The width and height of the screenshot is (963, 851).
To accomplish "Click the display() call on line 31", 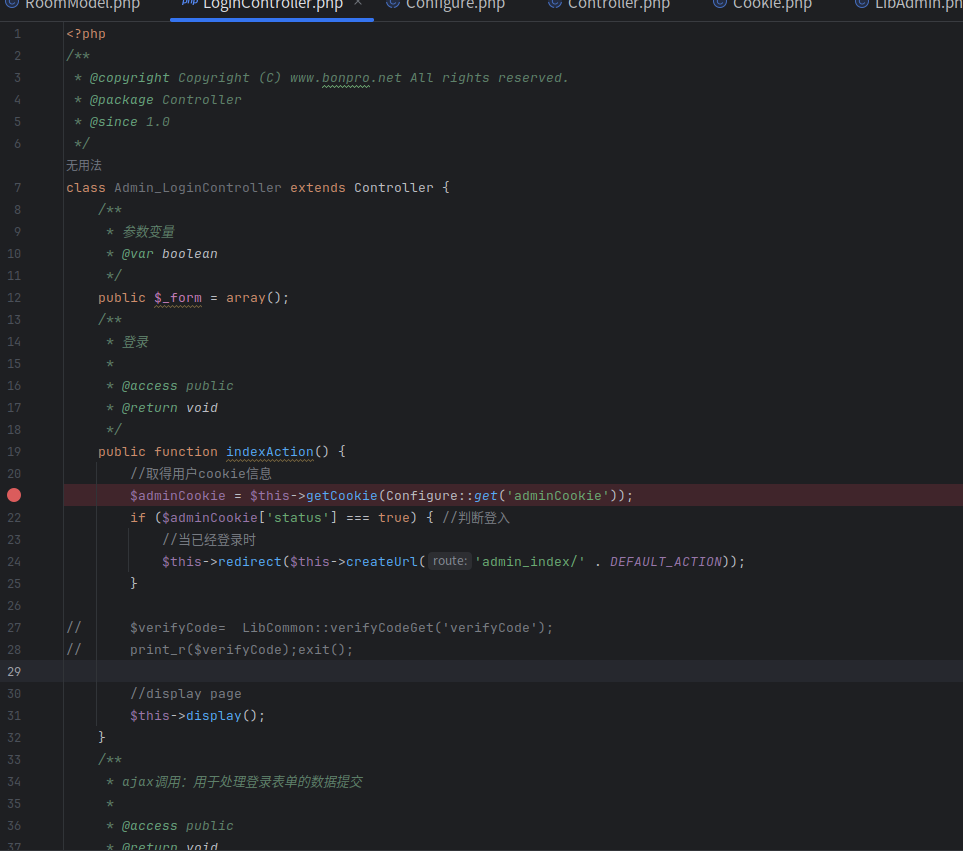I will point(213,715).
